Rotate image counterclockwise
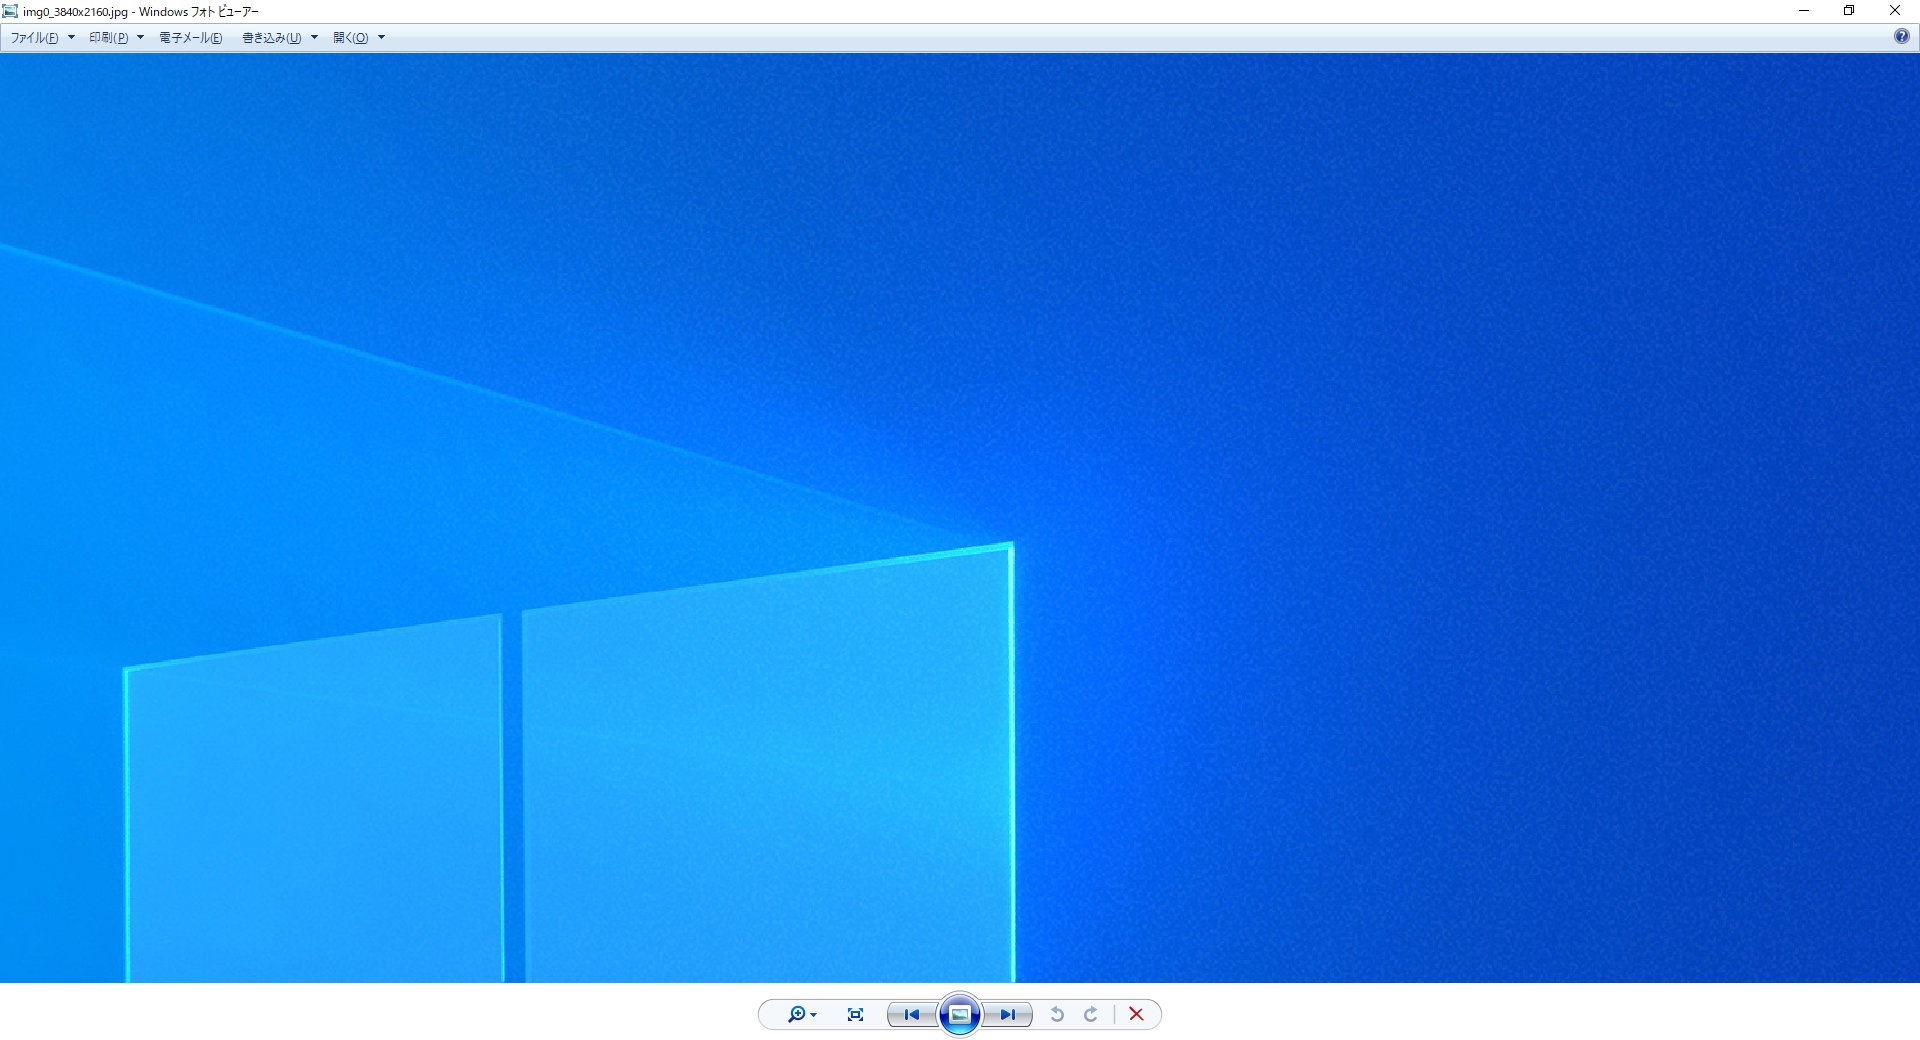This screenshot has width=1920, height=1040. point(1057,1014)
